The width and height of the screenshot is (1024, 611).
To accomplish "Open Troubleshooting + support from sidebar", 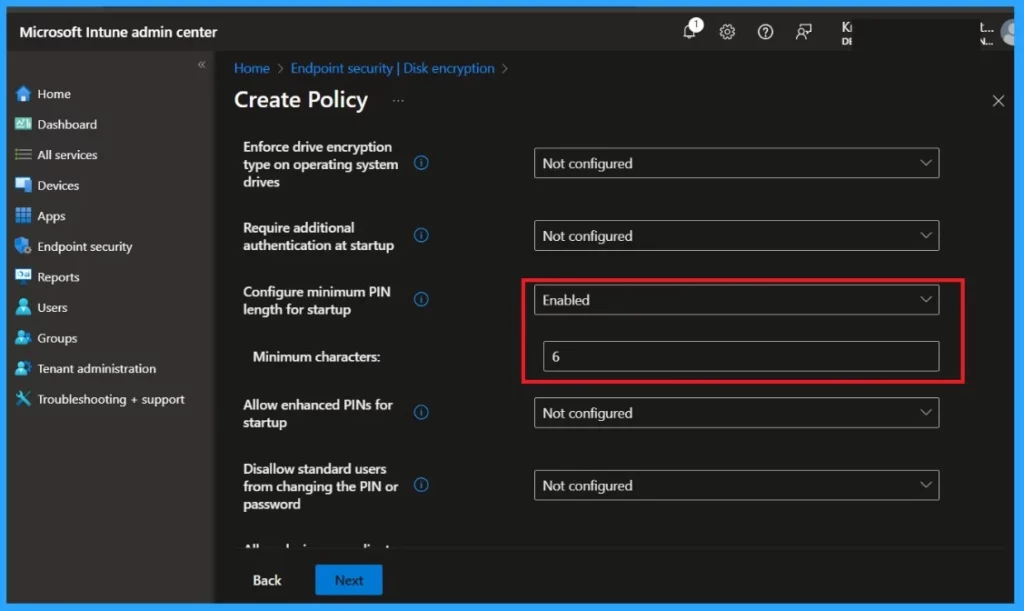I will [110, 399].
